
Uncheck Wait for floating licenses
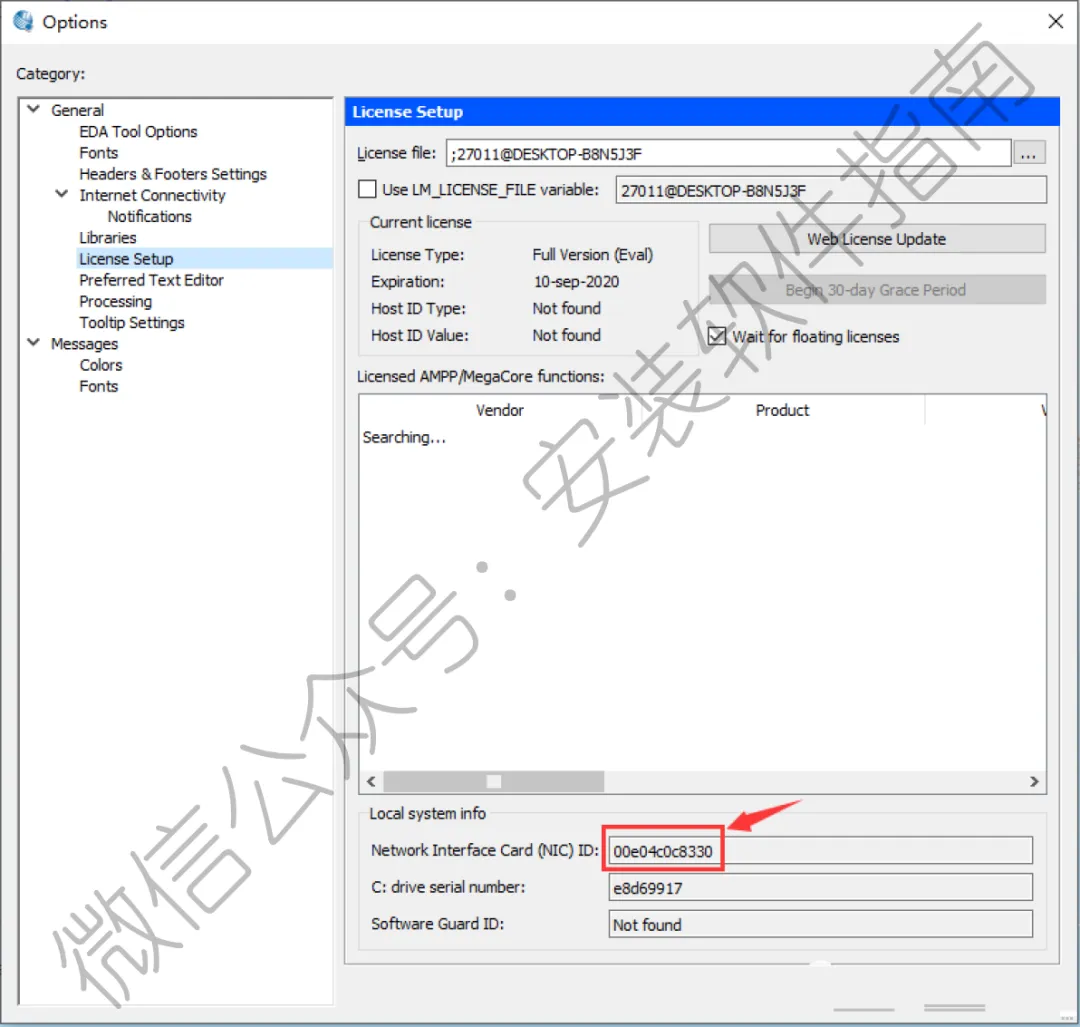click(716, 336)
